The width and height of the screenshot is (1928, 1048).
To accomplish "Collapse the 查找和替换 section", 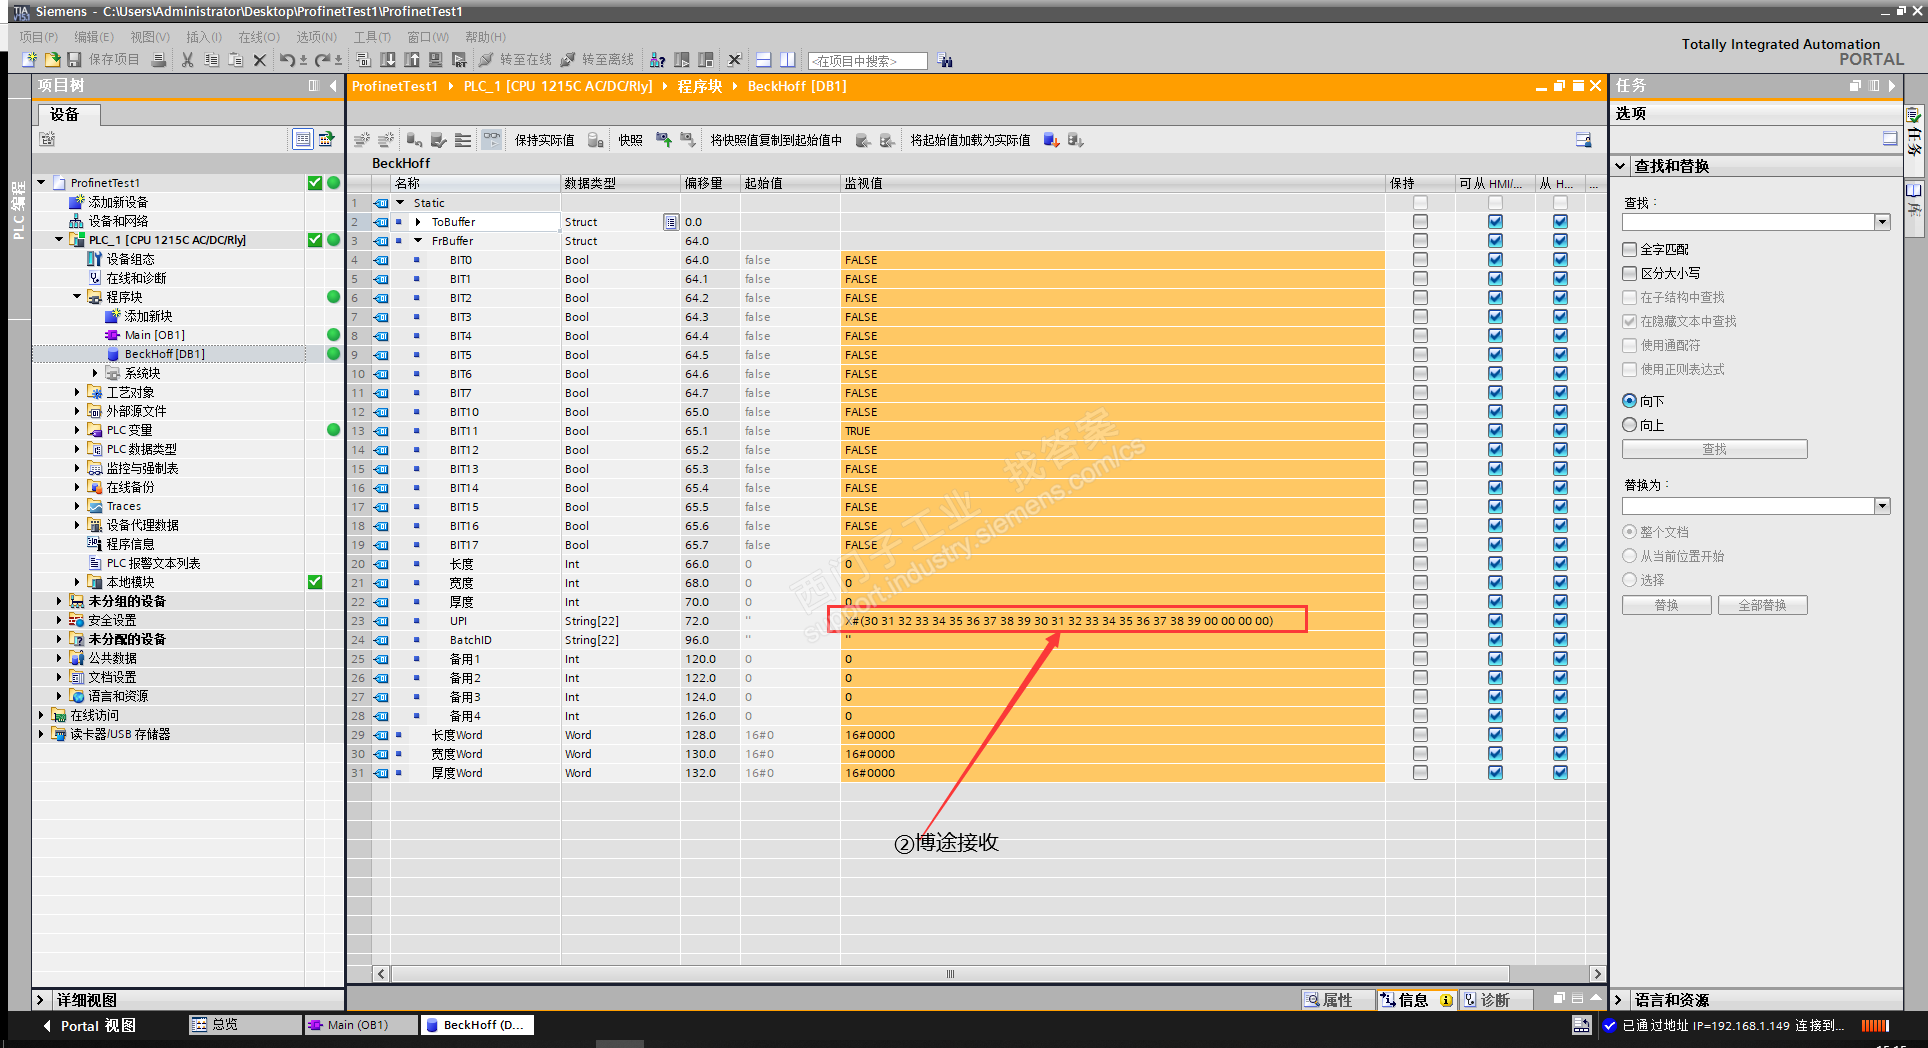I will coord(1620,166).
